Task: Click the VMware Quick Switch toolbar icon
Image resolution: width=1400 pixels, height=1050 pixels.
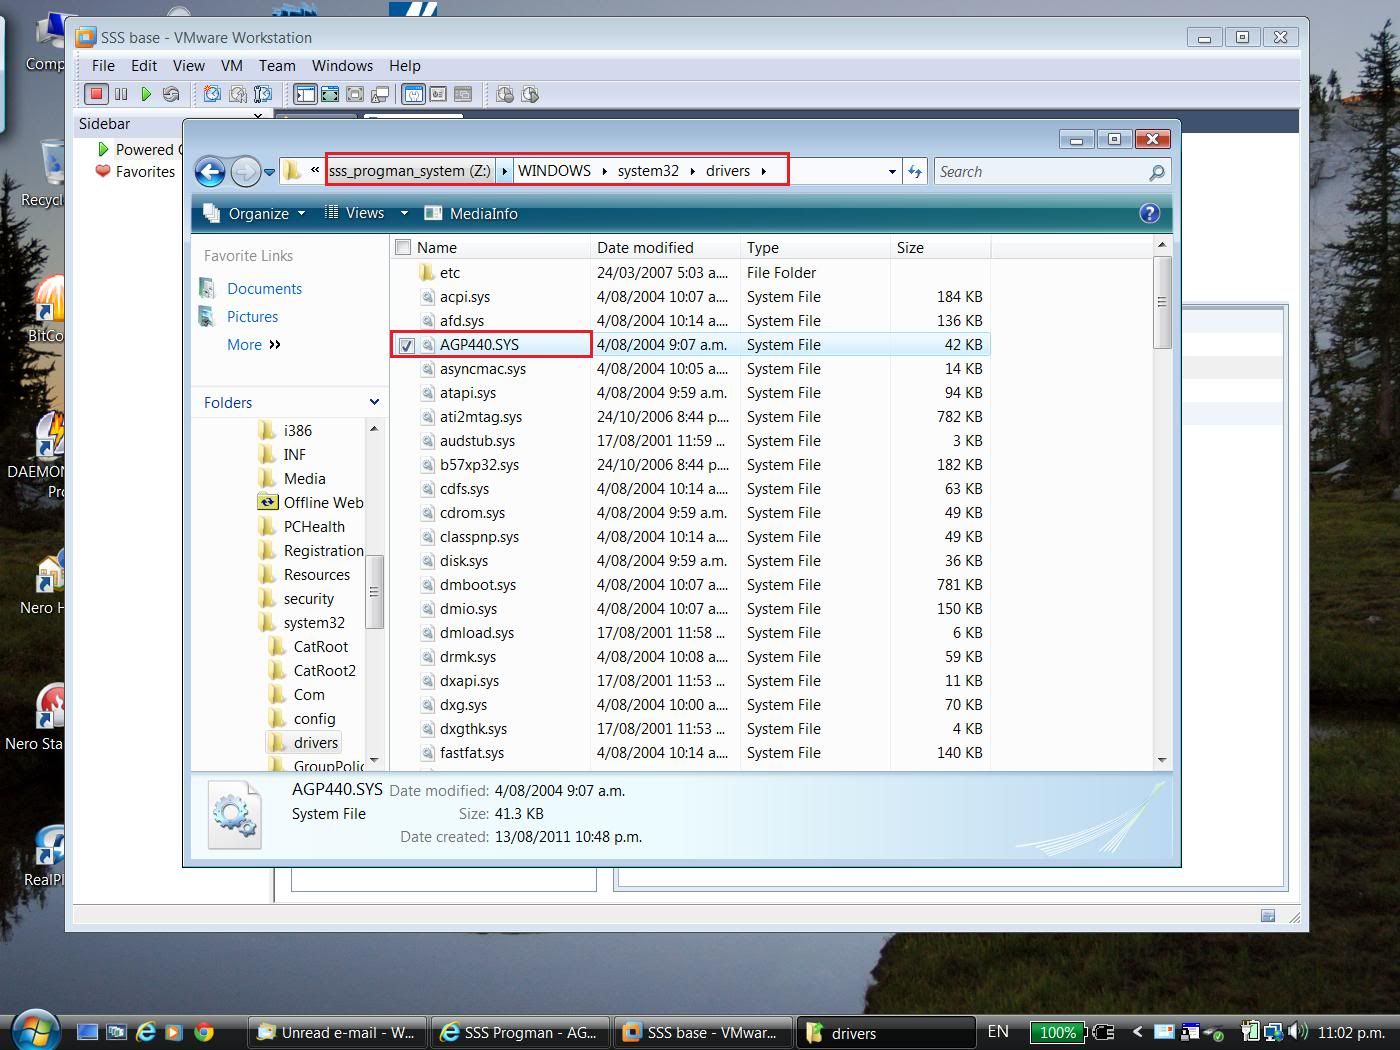Action: coord(330,94)
